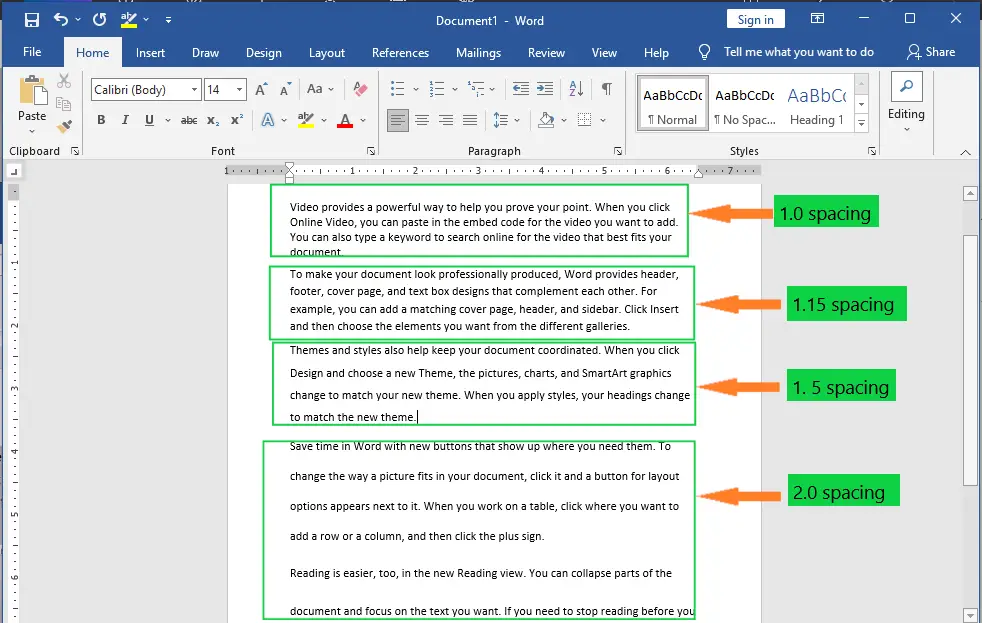Screen dimensions: 982x623
Task: Expand the Underline style options
Action: click(x=167, y=120)
